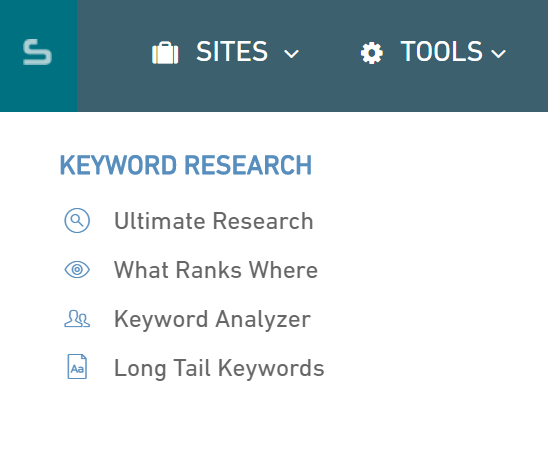Select Long Tail Keywords
The height and width of the screenshot is (465, 548).
[x=219, y=368]
